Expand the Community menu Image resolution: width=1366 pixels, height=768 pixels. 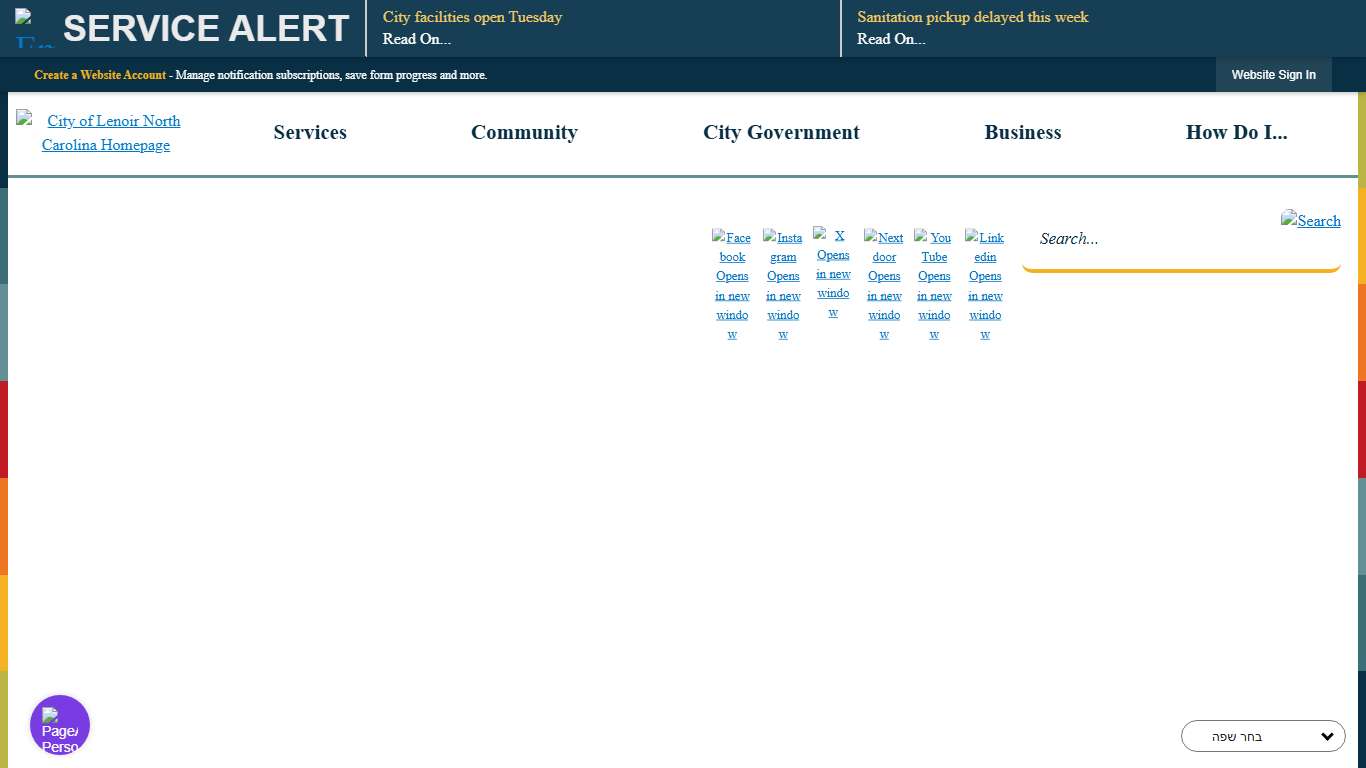(524, 133)
